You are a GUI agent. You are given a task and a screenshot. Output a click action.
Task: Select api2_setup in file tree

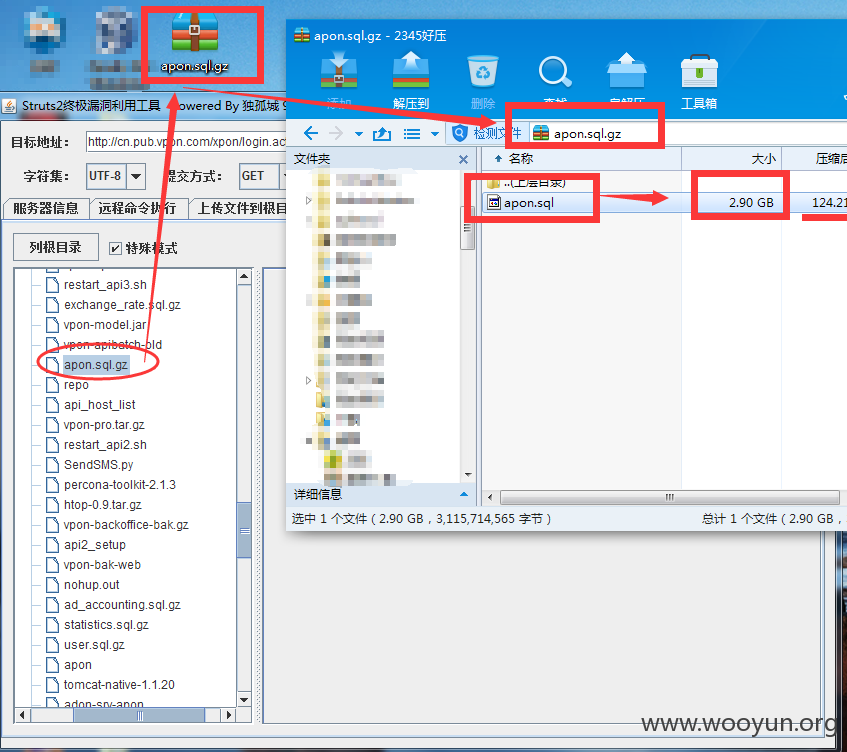point(95,545)
